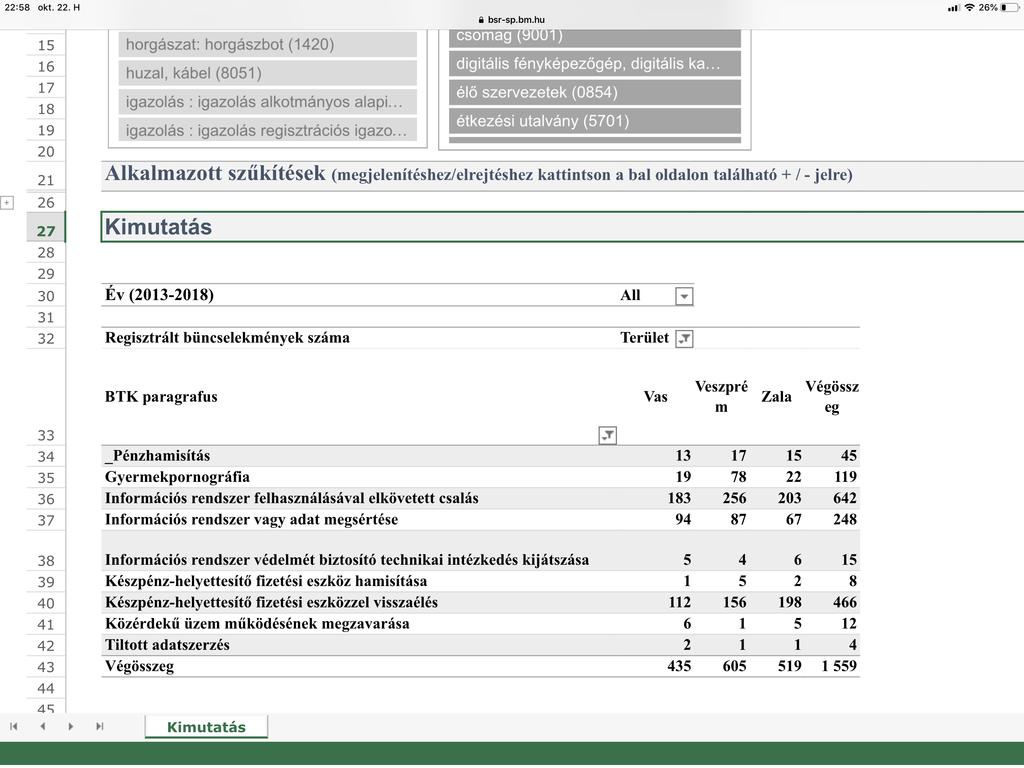Select the Zala column header cell
Image resolution: width=1024 pixels, height=768 pixels.
tap(776, 396)
